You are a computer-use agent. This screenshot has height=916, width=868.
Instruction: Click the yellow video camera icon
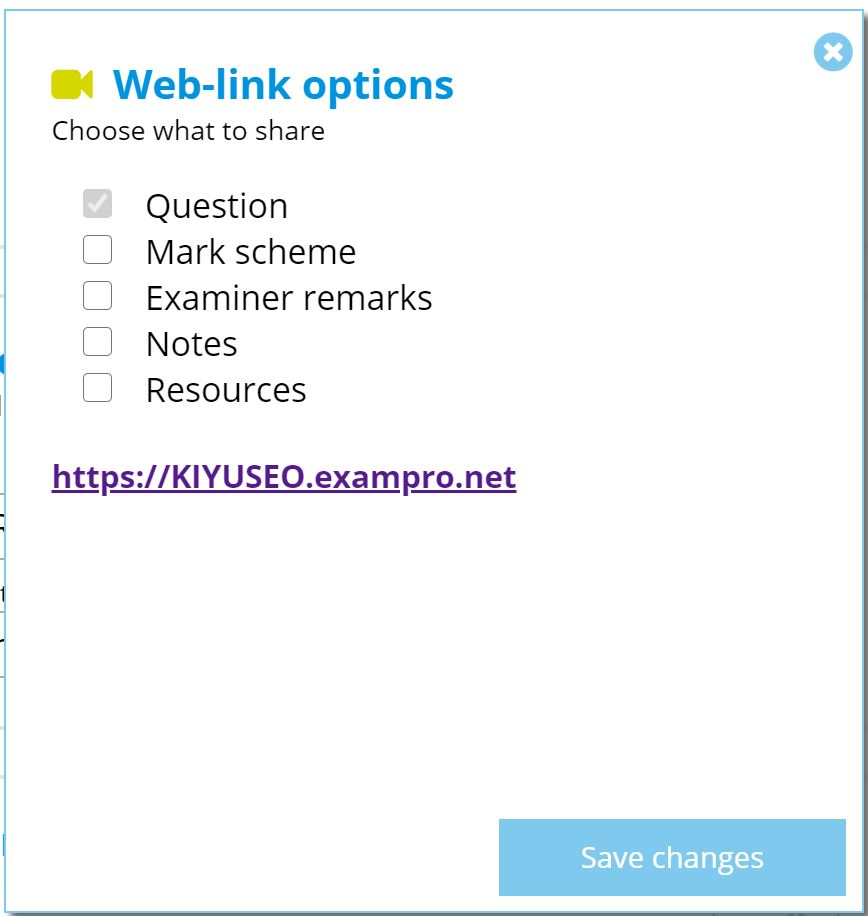pos(72,85)
